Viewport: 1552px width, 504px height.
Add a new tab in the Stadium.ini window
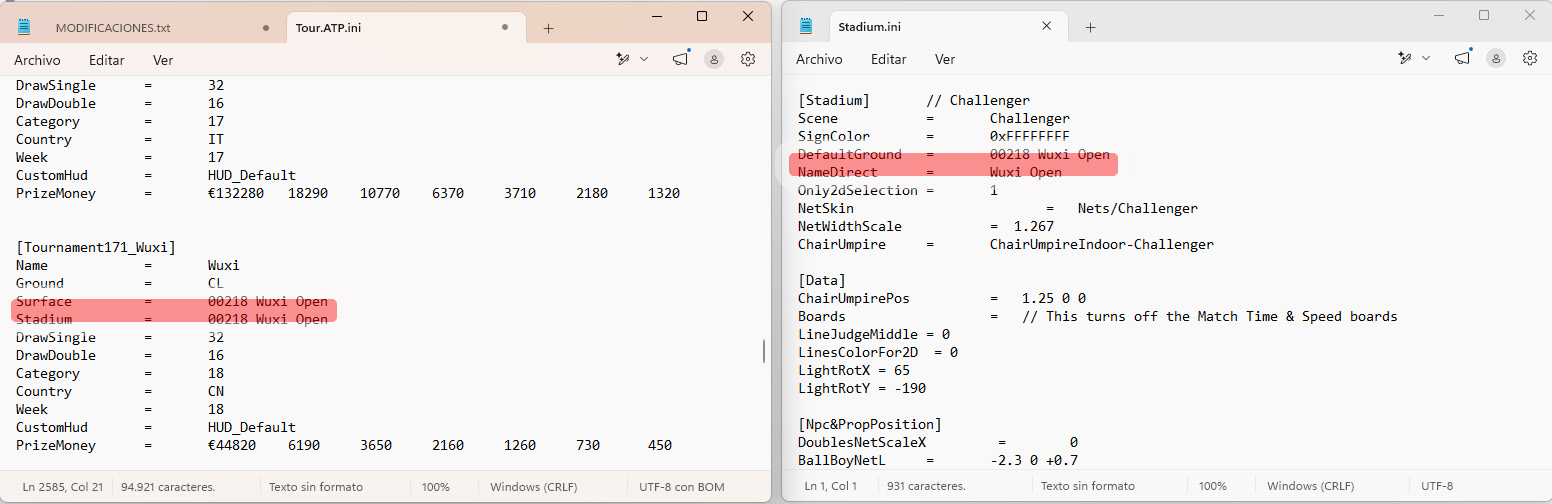[x=1090, y=28]
